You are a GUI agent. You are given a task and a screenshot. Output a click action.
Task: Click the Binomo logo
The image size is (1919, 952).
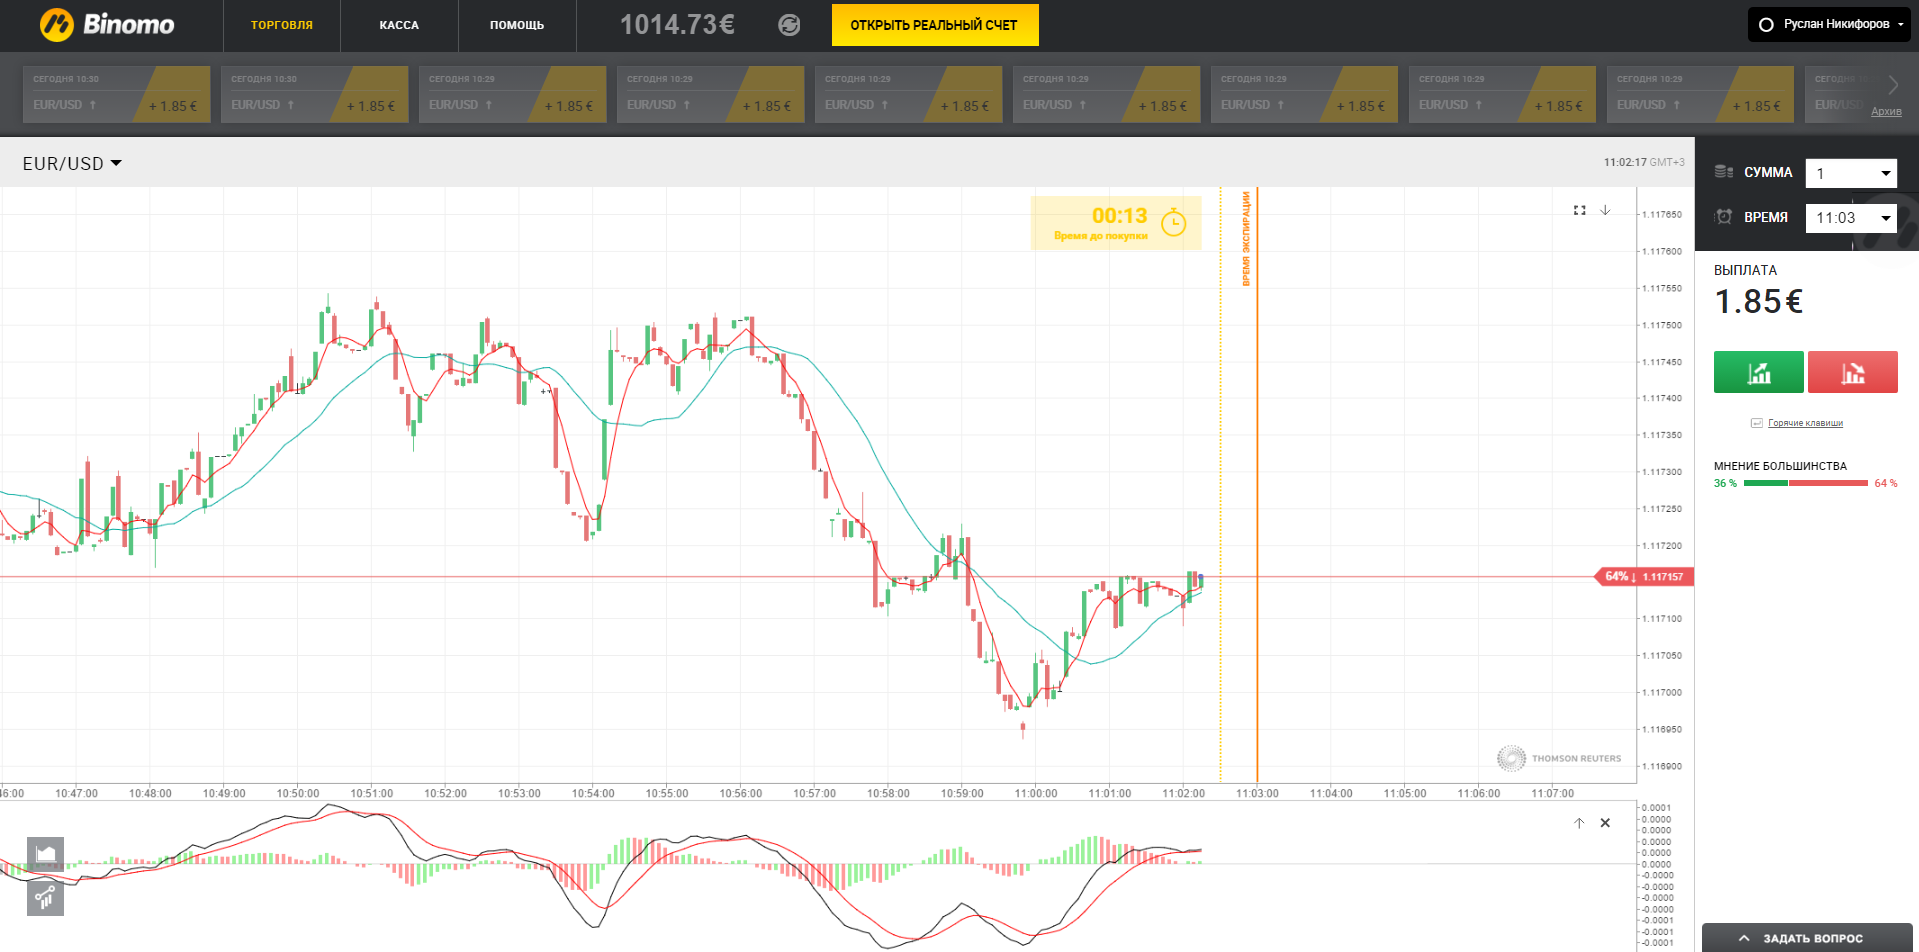click(x=107, y=24)
